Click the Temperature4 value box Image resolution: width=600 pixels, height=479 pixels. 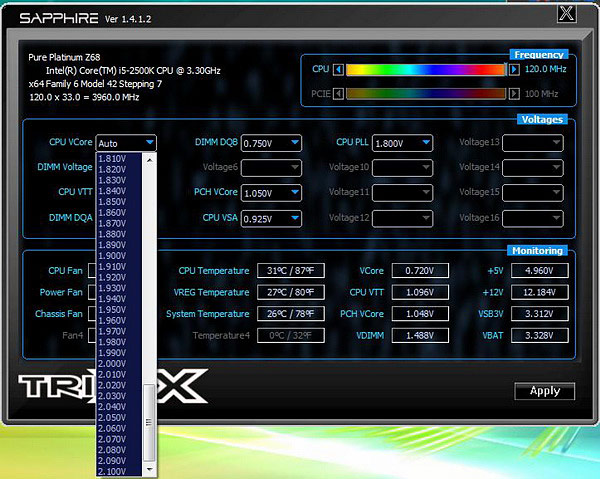click(291, 336)
